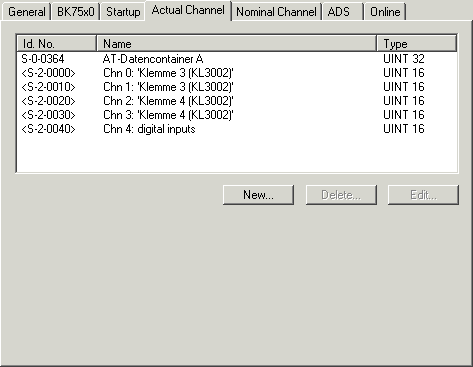Click the Edit... button
The height and width of the screenshot is (367, 473).
point(423,195)
